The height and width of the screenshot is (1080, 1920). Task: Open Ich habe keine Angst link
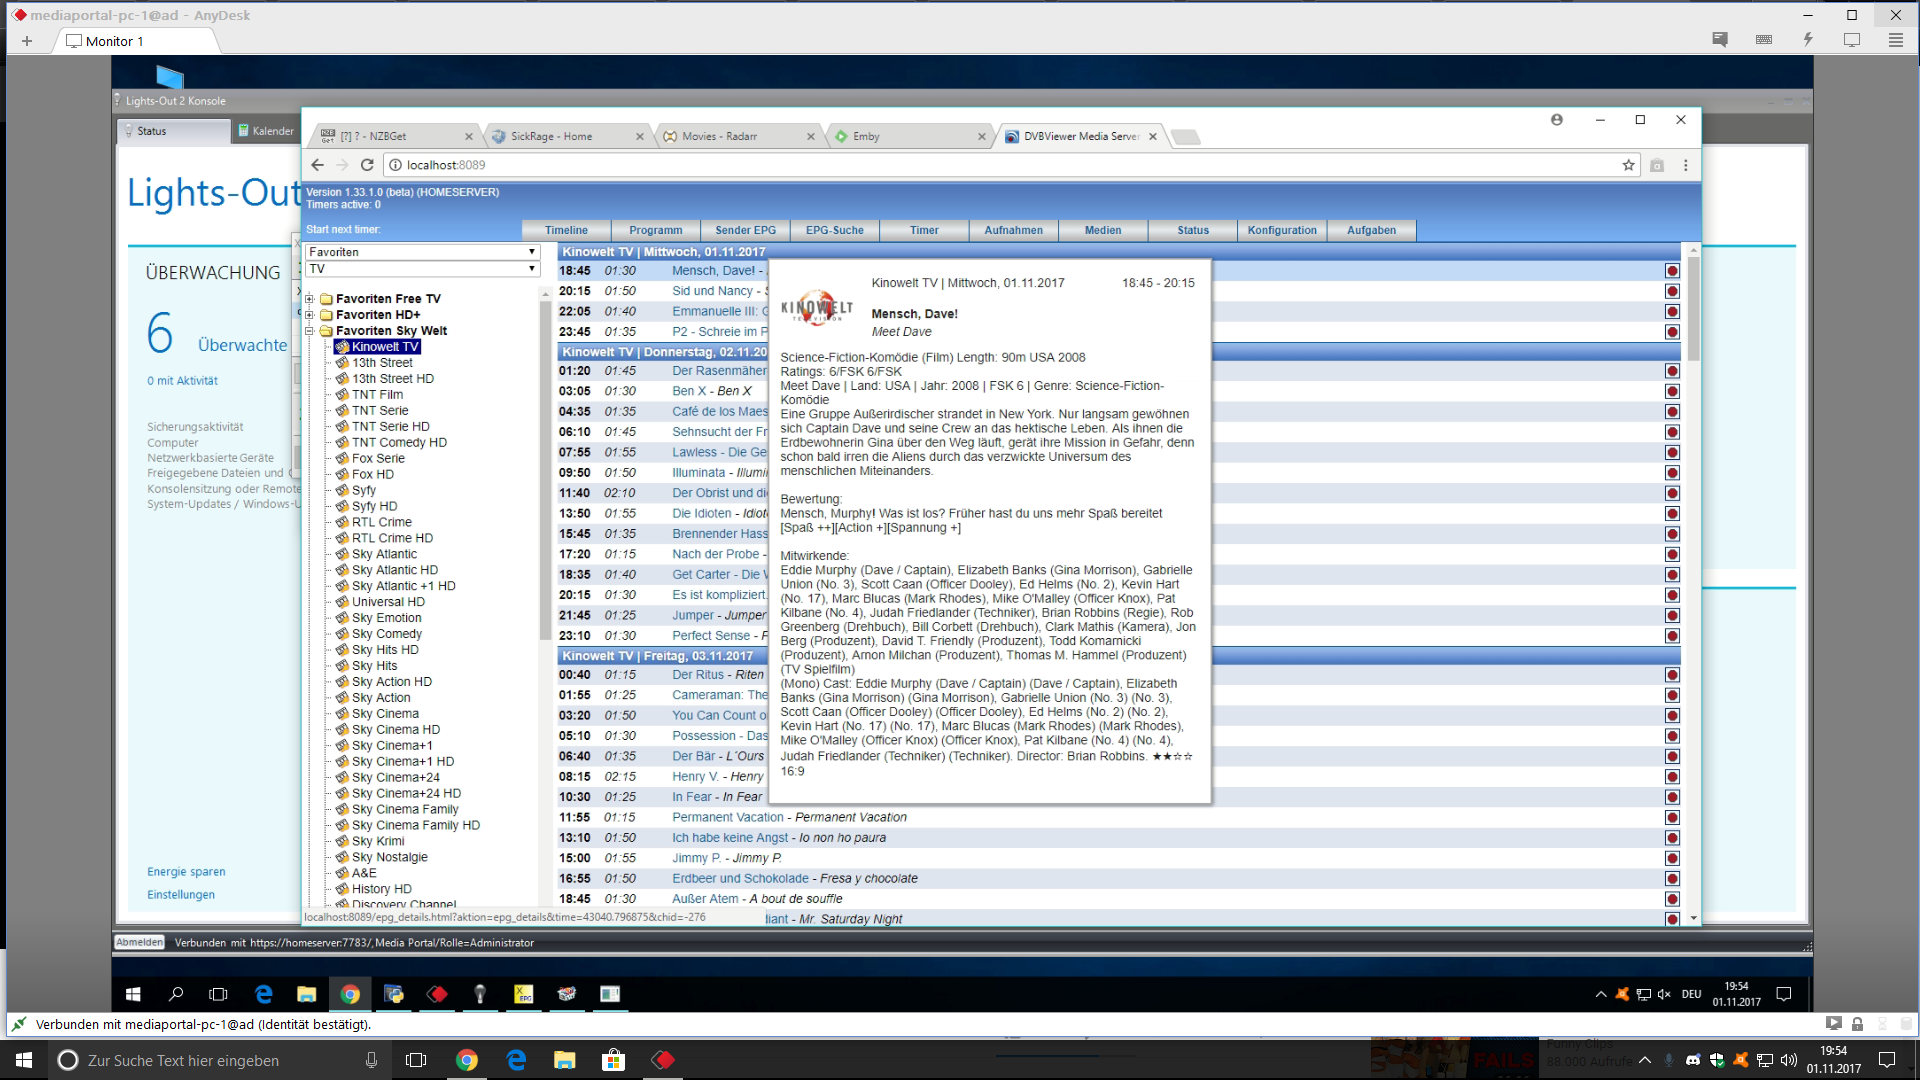[730, 838]
